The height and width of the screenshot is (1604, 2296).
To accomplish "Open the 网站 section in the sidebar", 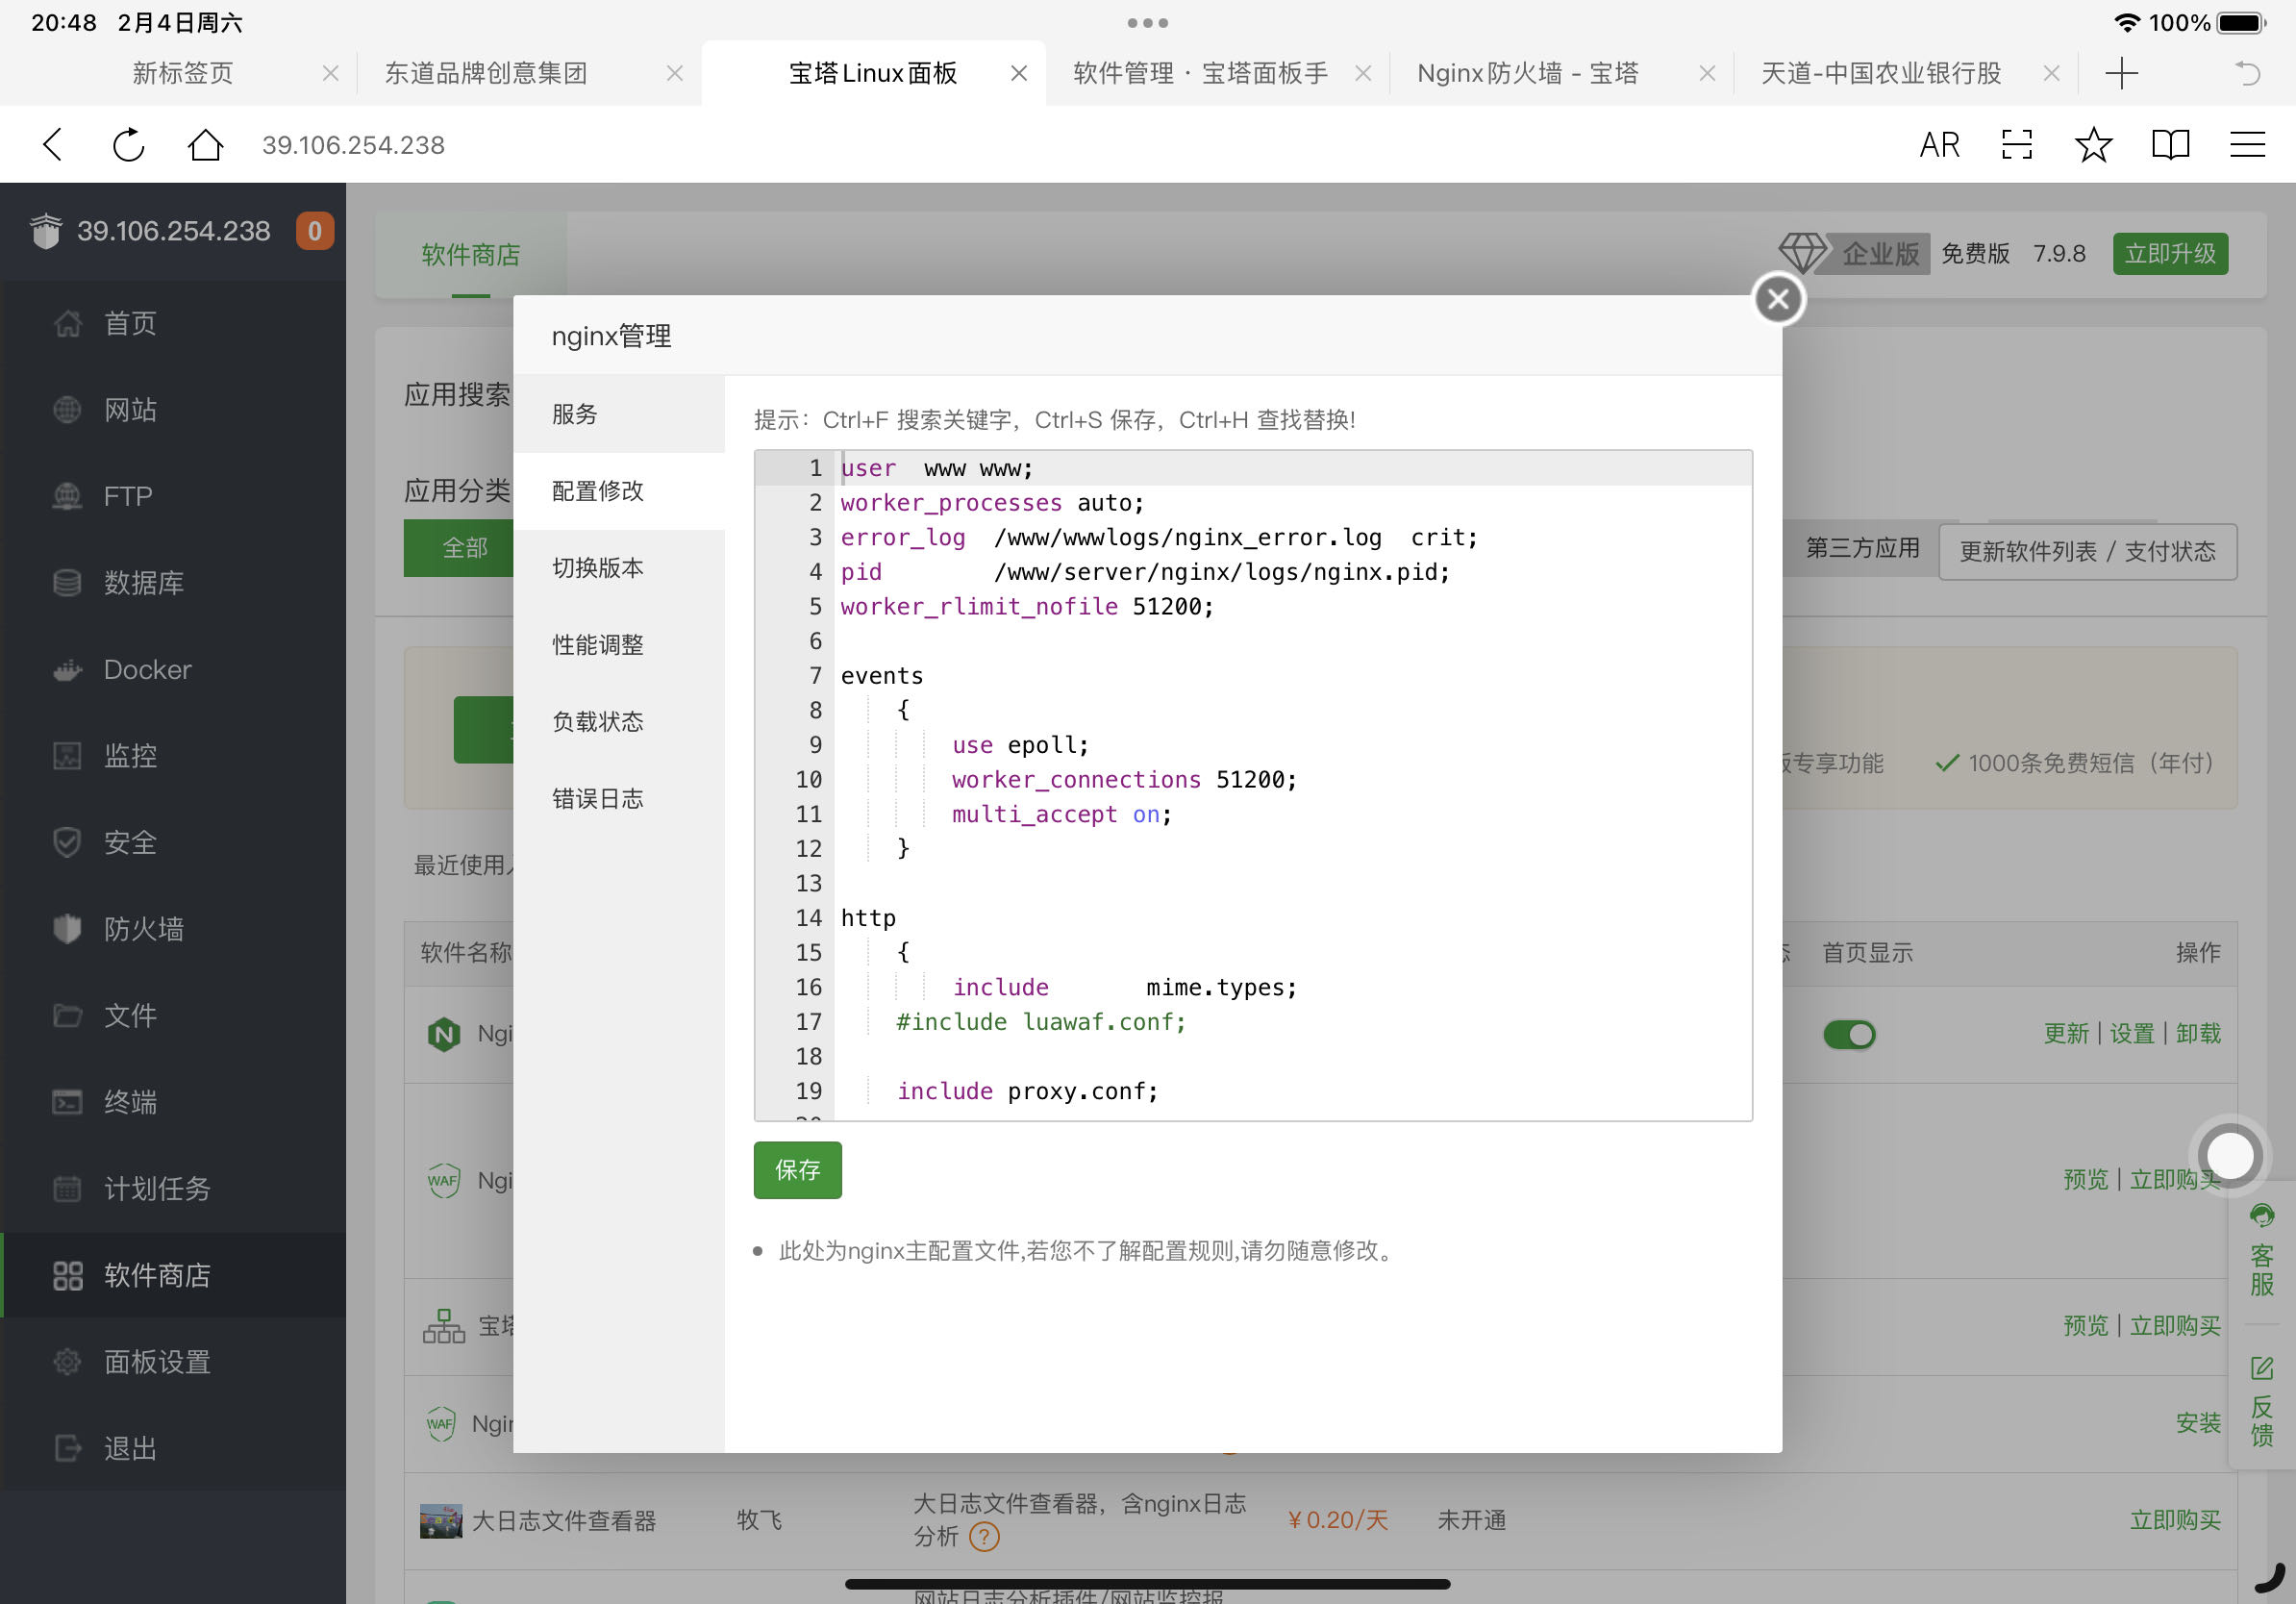I will [127, 409].
